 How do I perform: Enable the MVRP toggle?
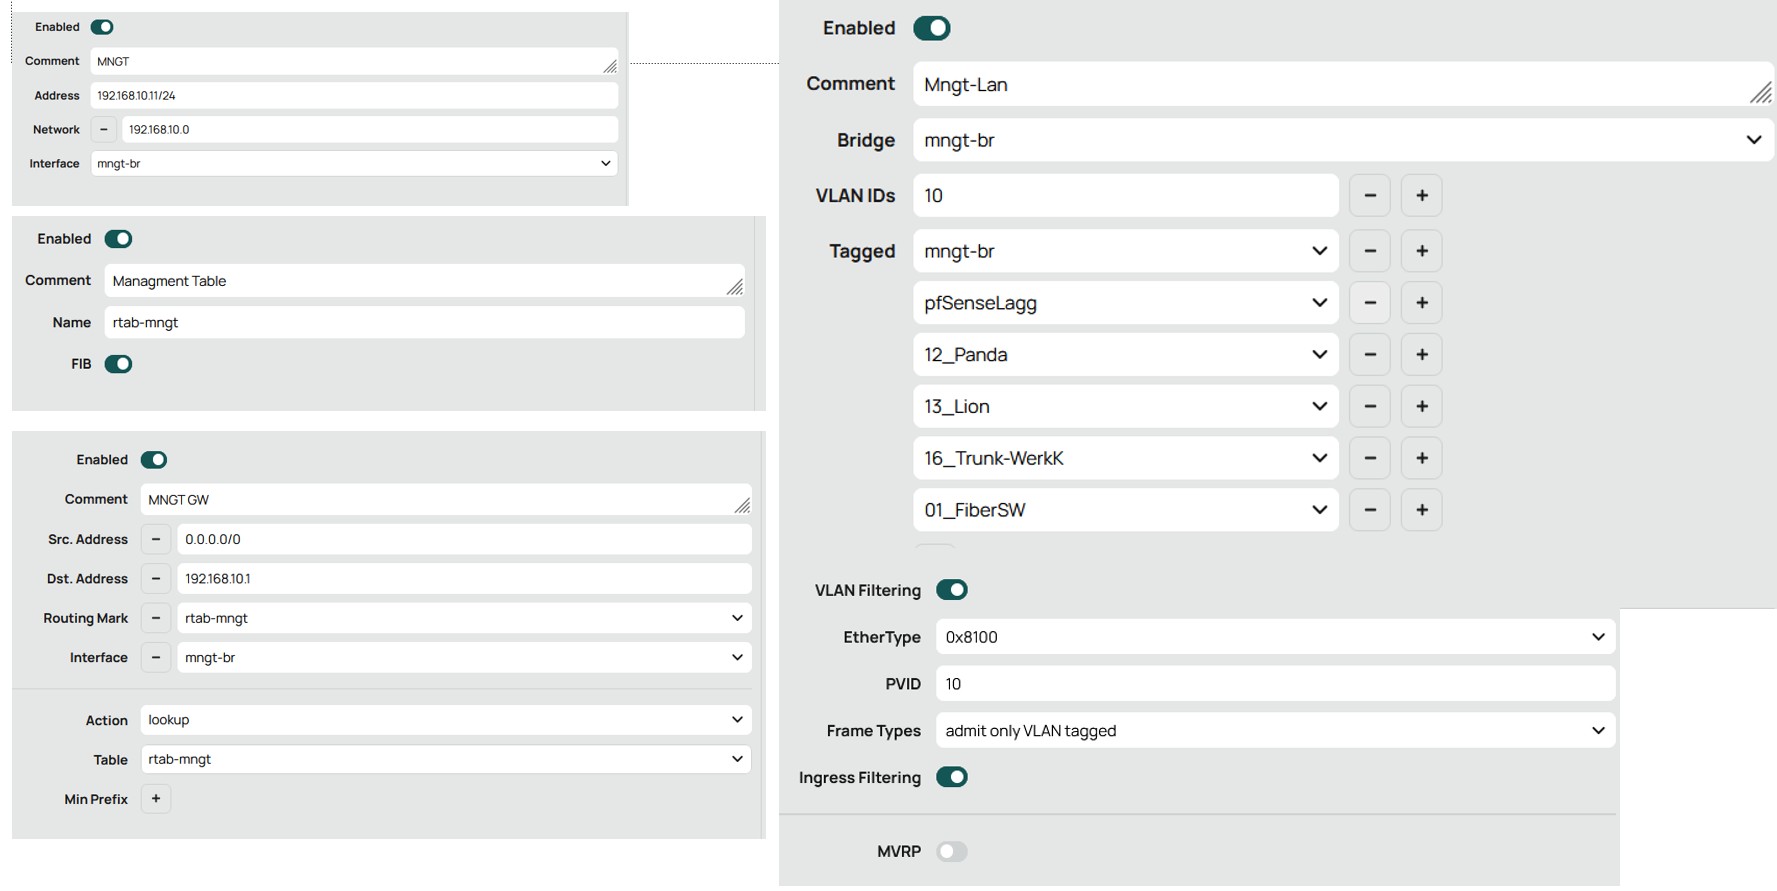tap(952, 852)
